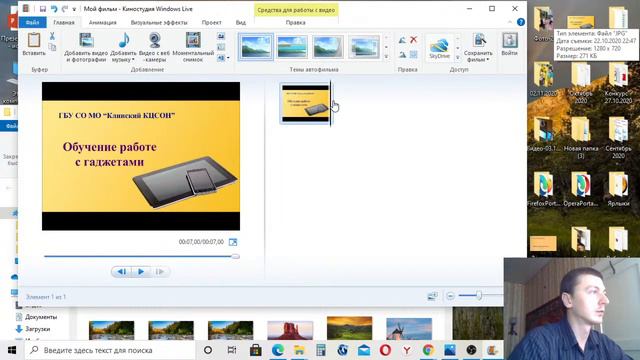
Task: Open the Сентябрь 2020 desktop folder
Action: (x=618, y=138)
